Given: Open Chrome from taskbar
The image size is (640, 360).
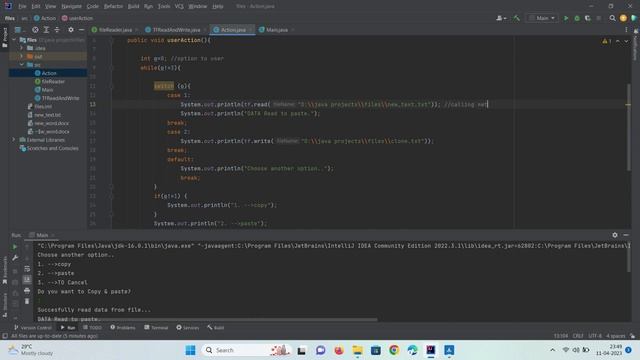Looking at the screenshot, I should [x=394, y=350].
